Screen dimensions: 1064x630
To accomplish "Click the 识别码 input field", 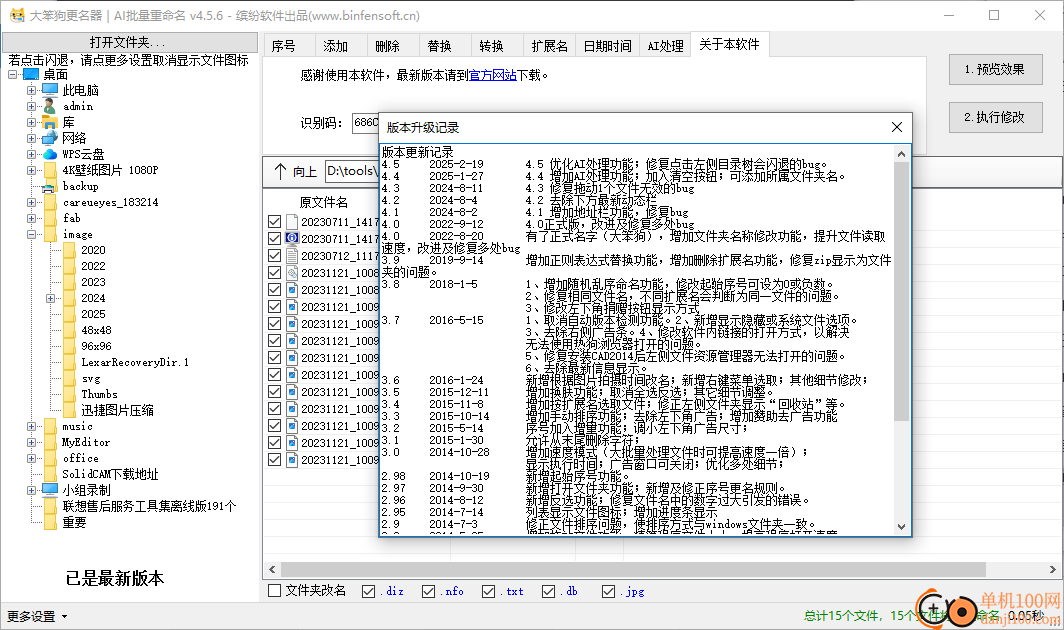I will [366, 123].
